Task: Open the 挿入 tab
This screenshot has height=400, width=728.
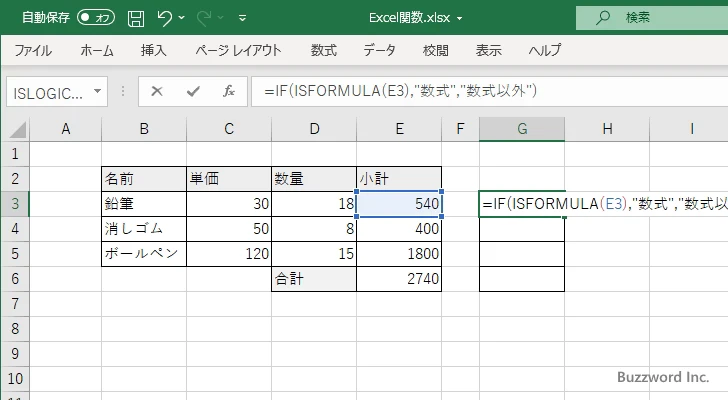Action: click(154, 50)
